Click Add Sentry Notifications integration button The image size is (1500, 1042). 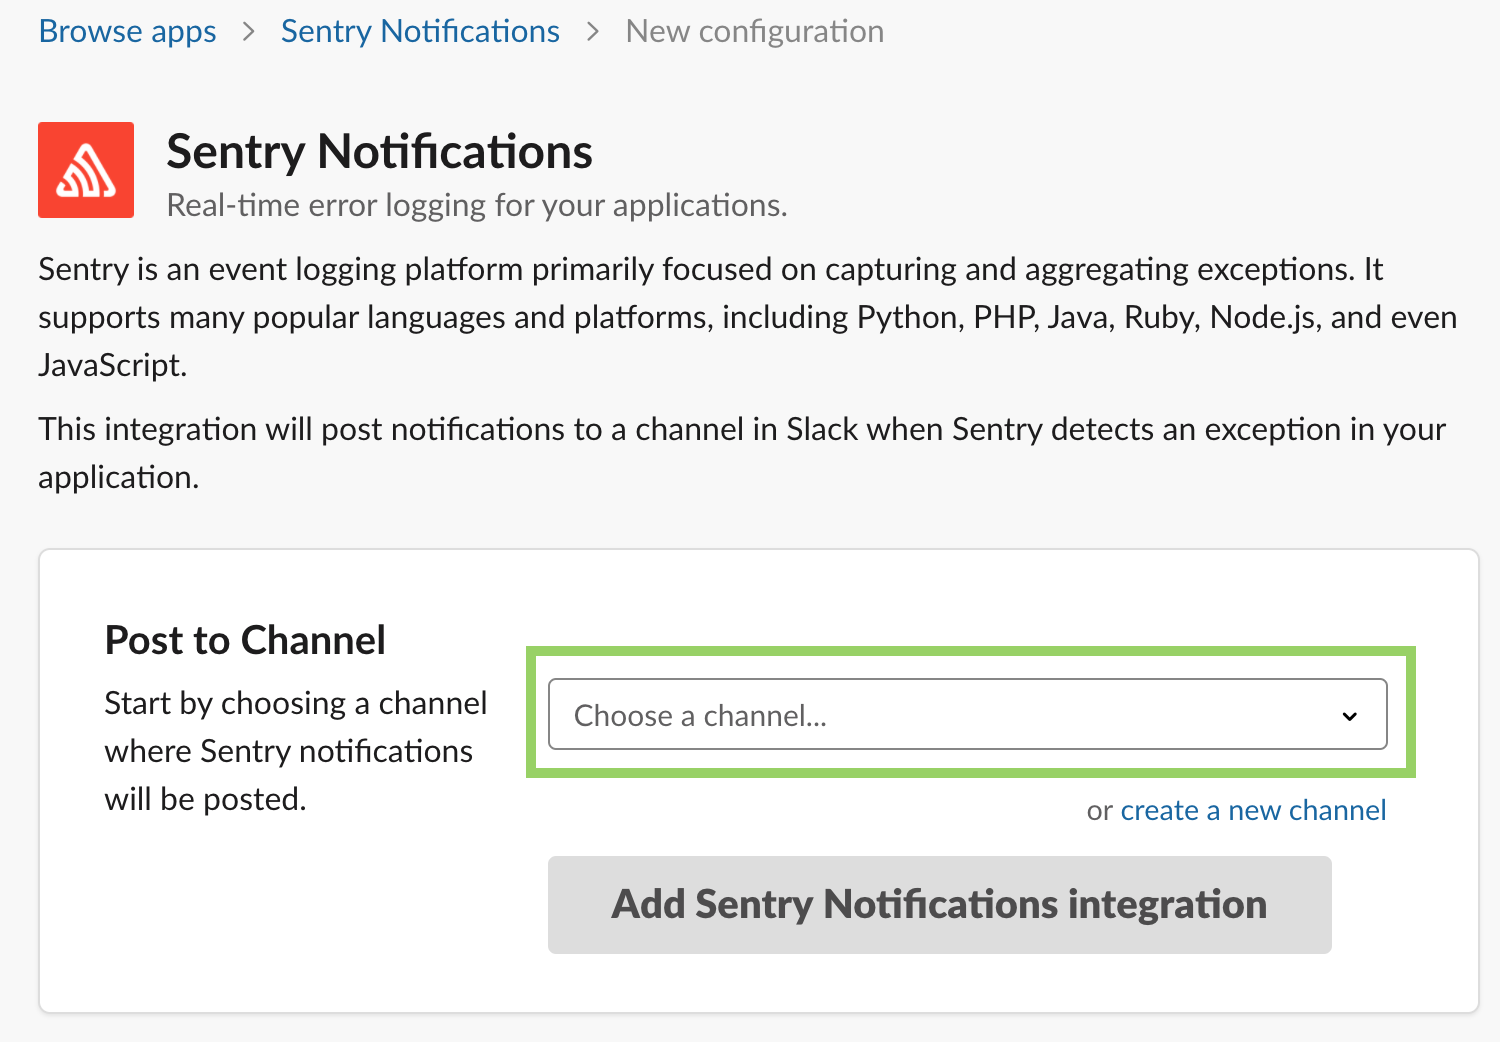coord(939,904)
